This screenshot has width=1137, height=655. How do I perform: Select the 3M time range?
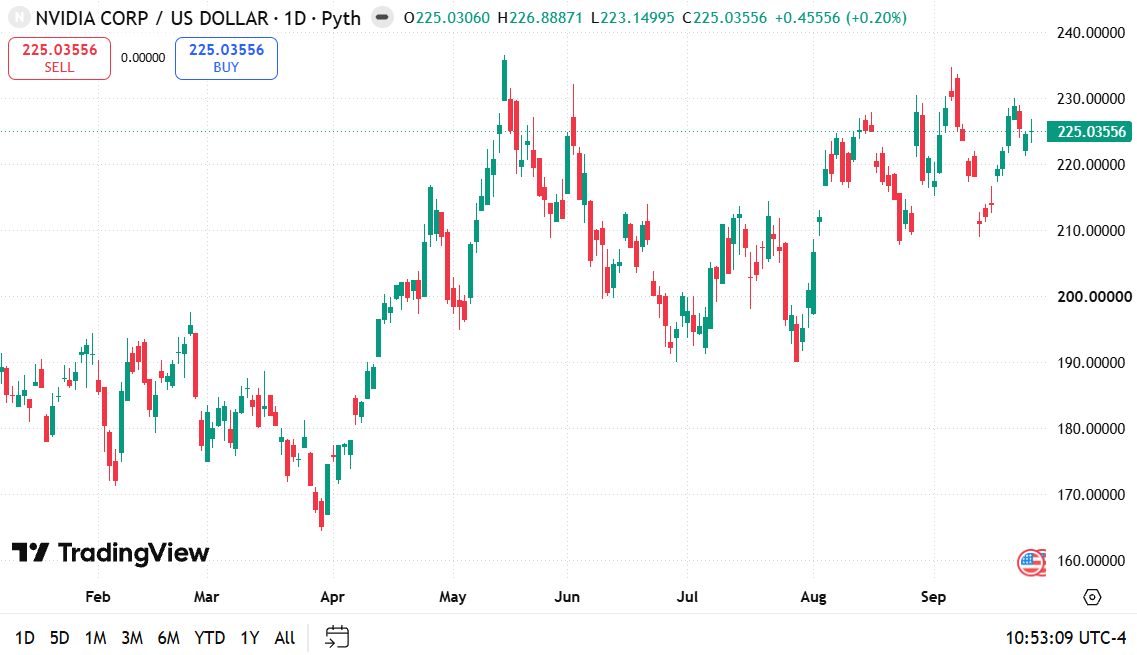pyautogui.click(x=131, y=638)
